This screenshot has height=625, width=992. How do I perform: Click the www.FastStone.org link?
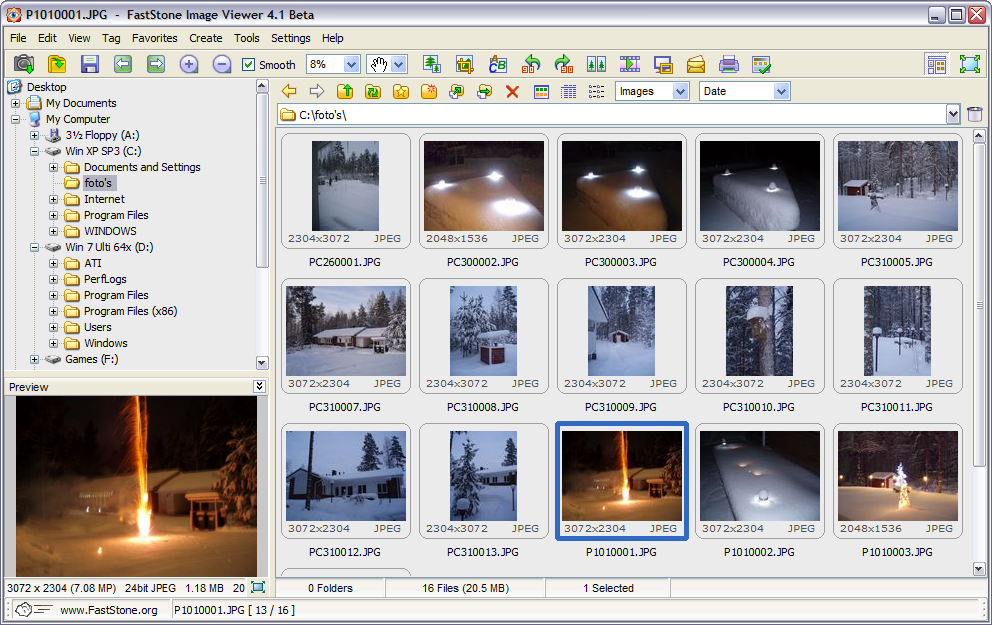(x=108, y=610)
